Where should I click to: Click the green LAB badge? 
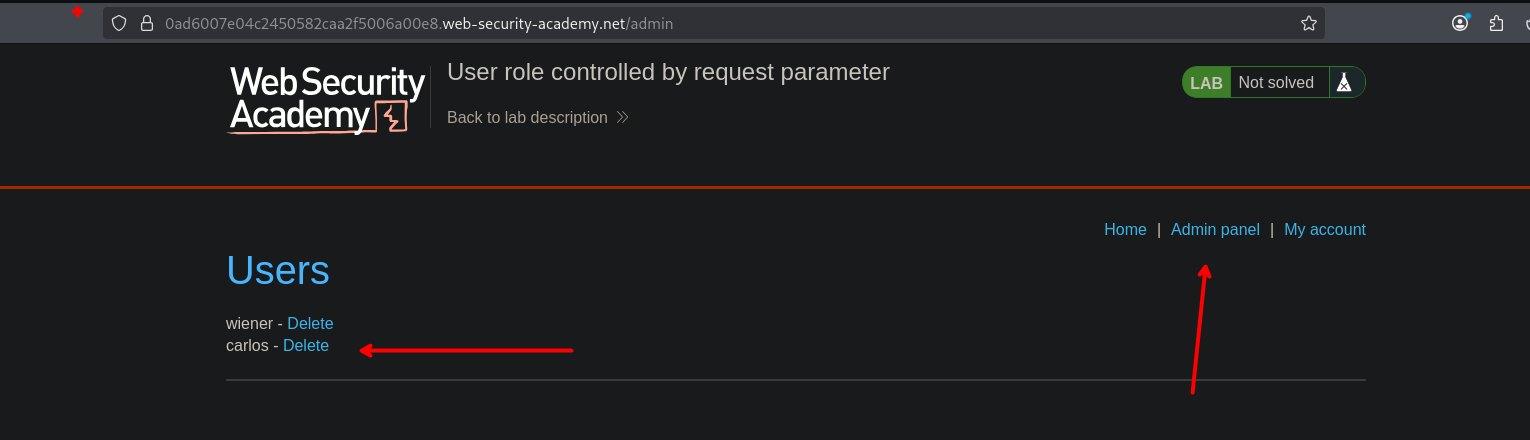click(1206, 83)
